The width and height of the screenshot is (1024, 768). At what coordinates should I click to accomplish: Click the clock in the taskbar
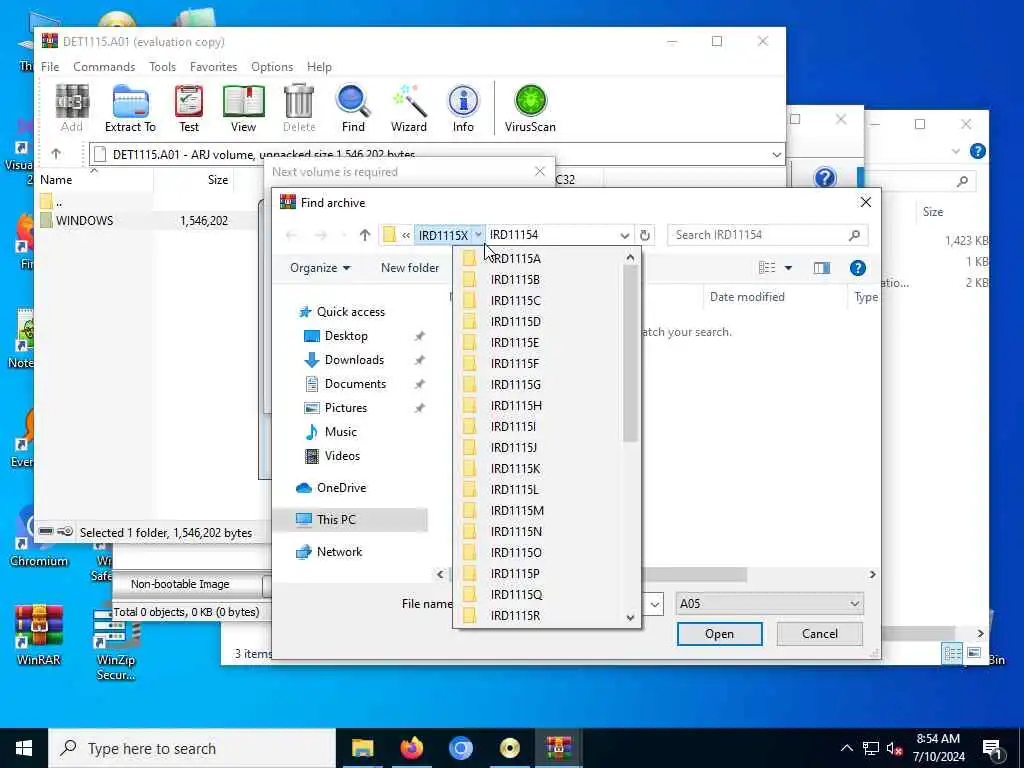[x=938, y=748]
